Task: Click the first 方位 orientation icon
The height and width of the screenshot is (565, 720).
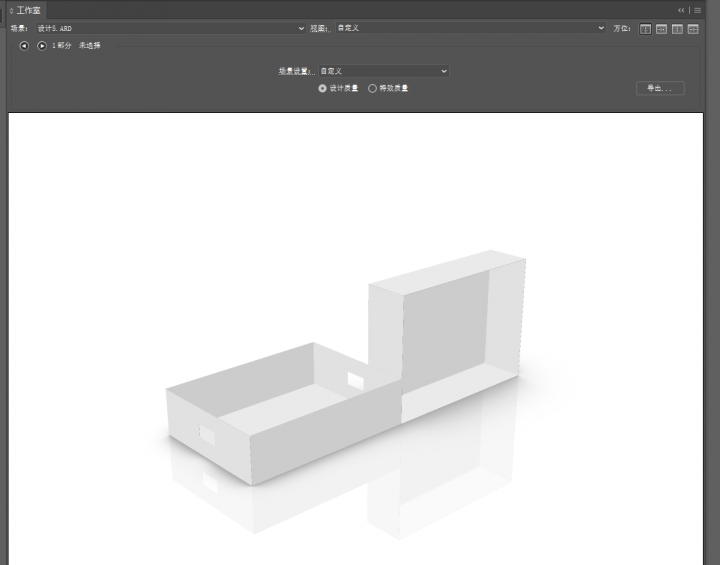Action: (x=645, y=29)
